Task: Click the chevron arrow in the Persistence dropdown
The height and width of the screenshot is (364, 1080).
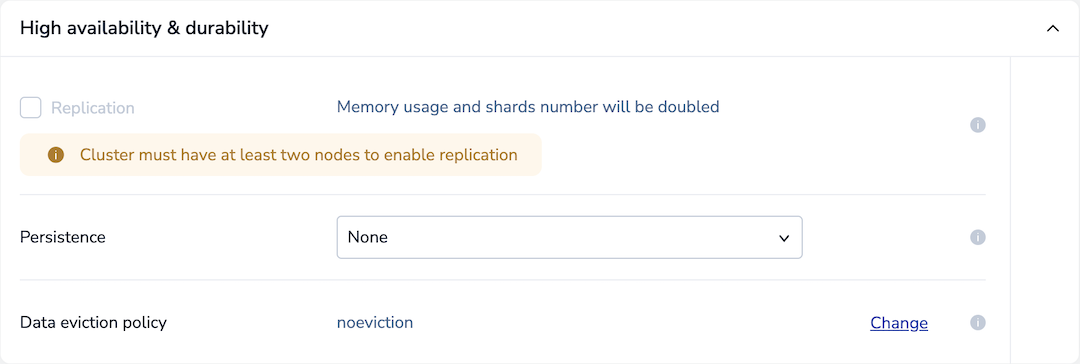Action: point(783,238)
